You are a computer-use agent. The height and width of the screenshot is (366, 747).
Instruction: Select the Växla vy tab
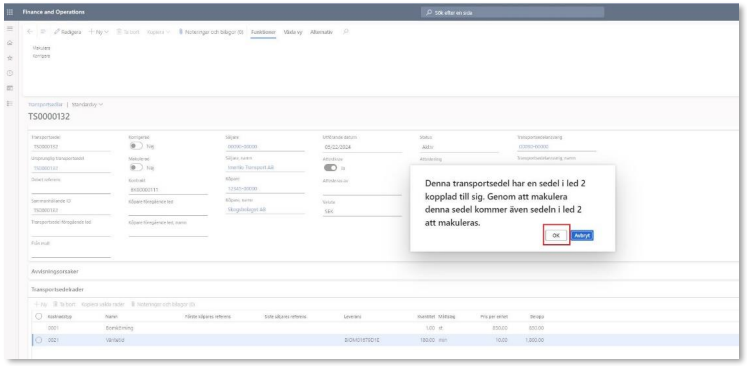click(x=293, y=32)
